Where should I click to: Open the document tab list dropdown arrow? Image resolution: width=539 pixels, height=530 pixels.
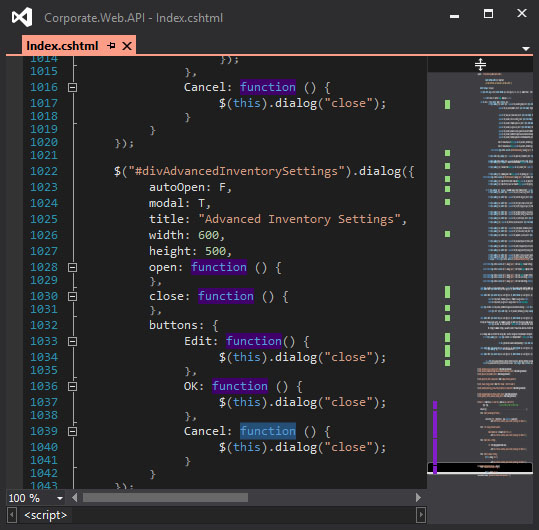(x=526, y=49)
